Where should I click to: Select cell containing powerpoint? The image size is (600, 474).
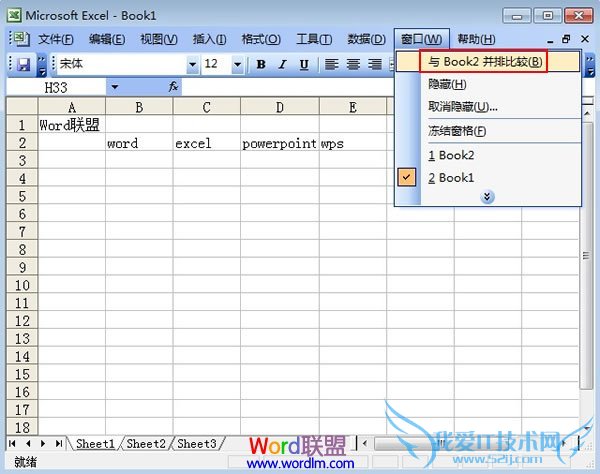coord(280,143)
